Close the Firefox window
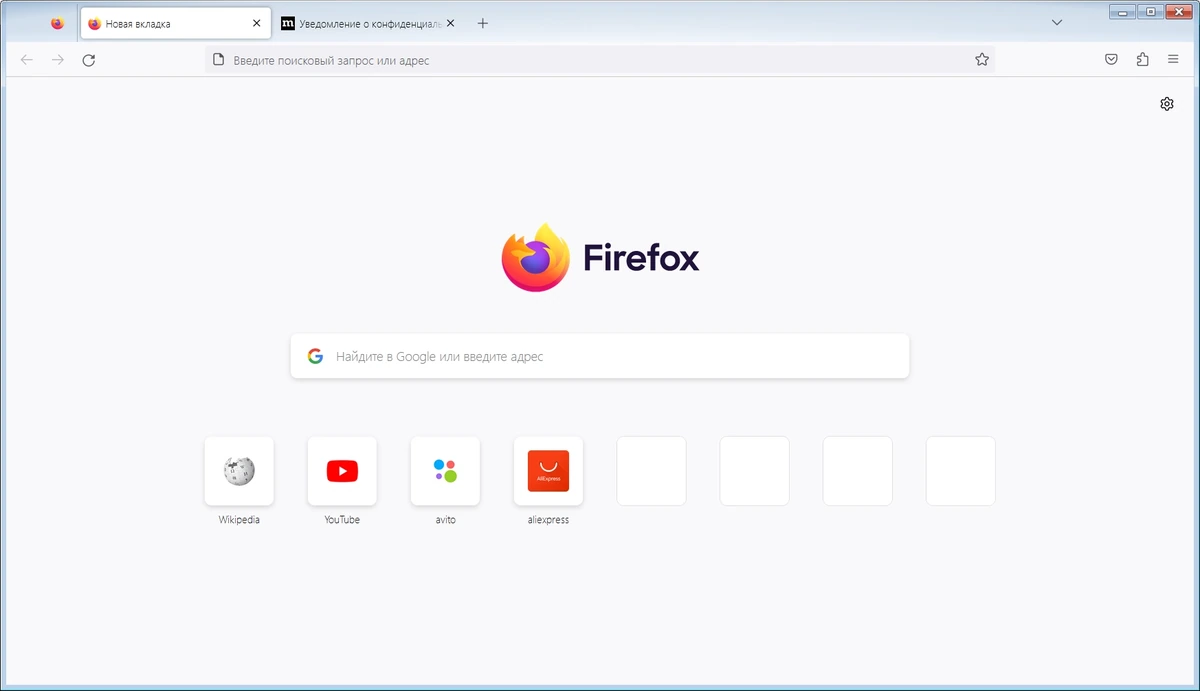This screenshot has height=691, width=1200. [1178, 11]
